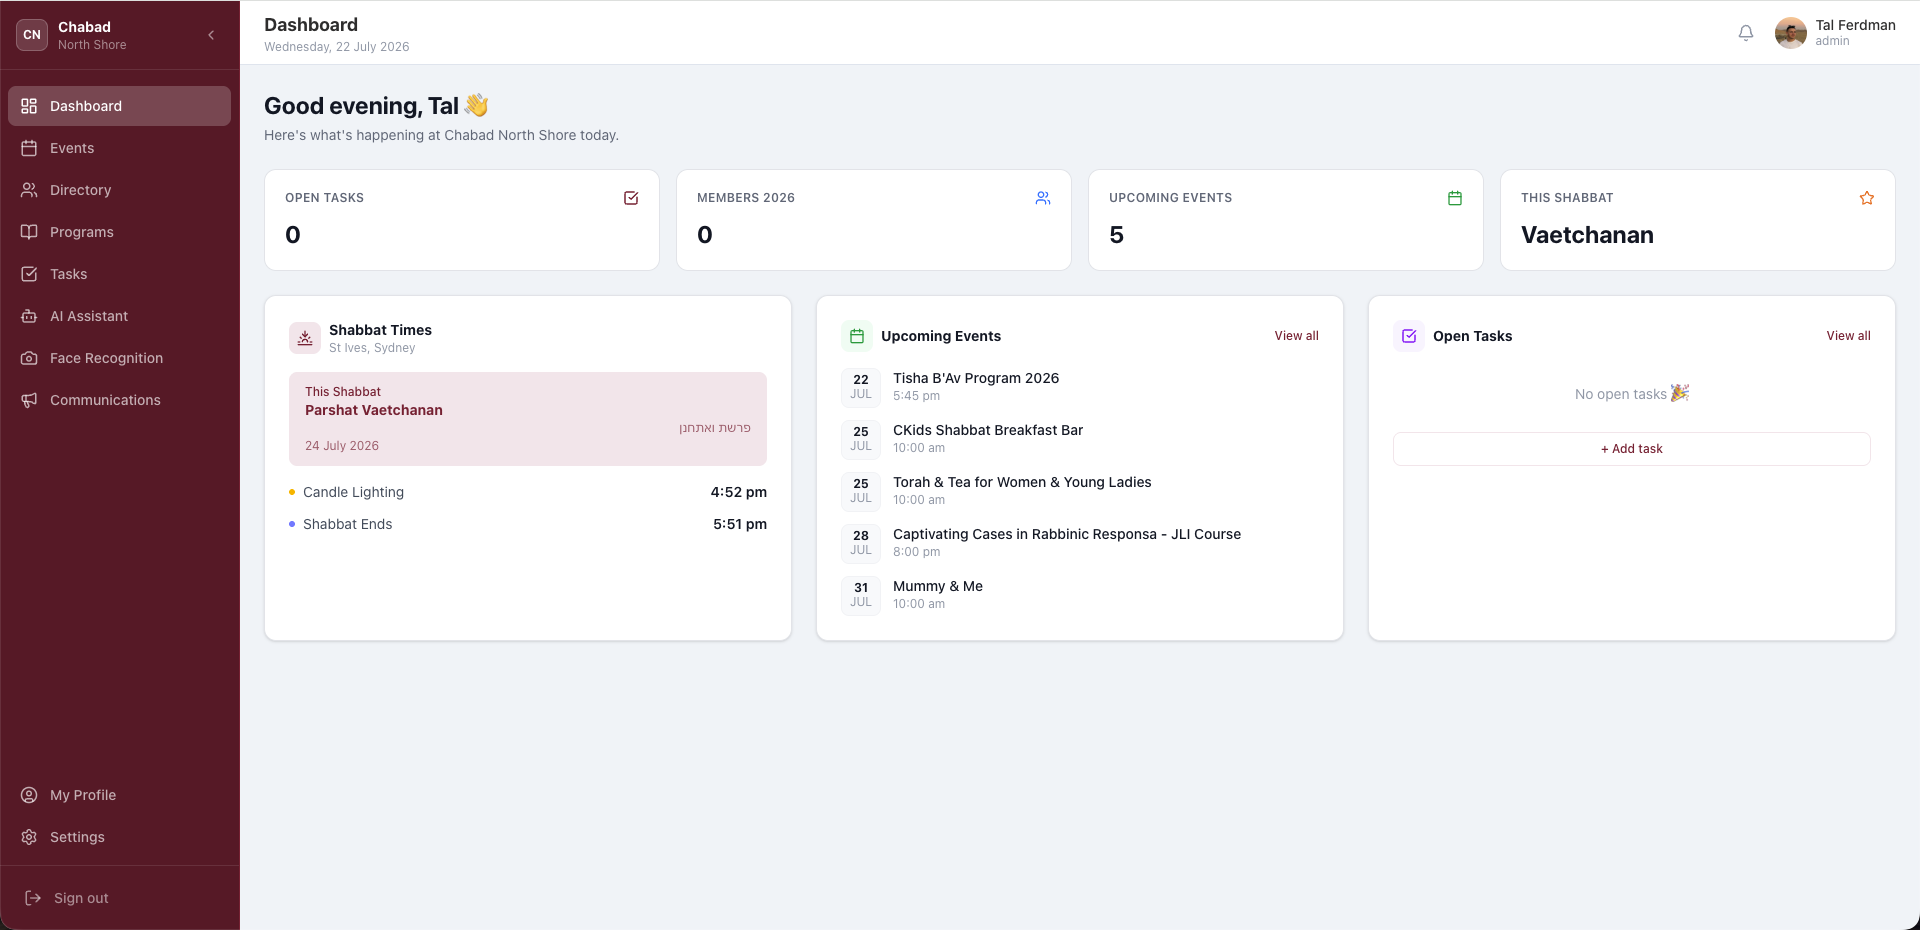Click the No open tasks message

[x=1631, y=394]
